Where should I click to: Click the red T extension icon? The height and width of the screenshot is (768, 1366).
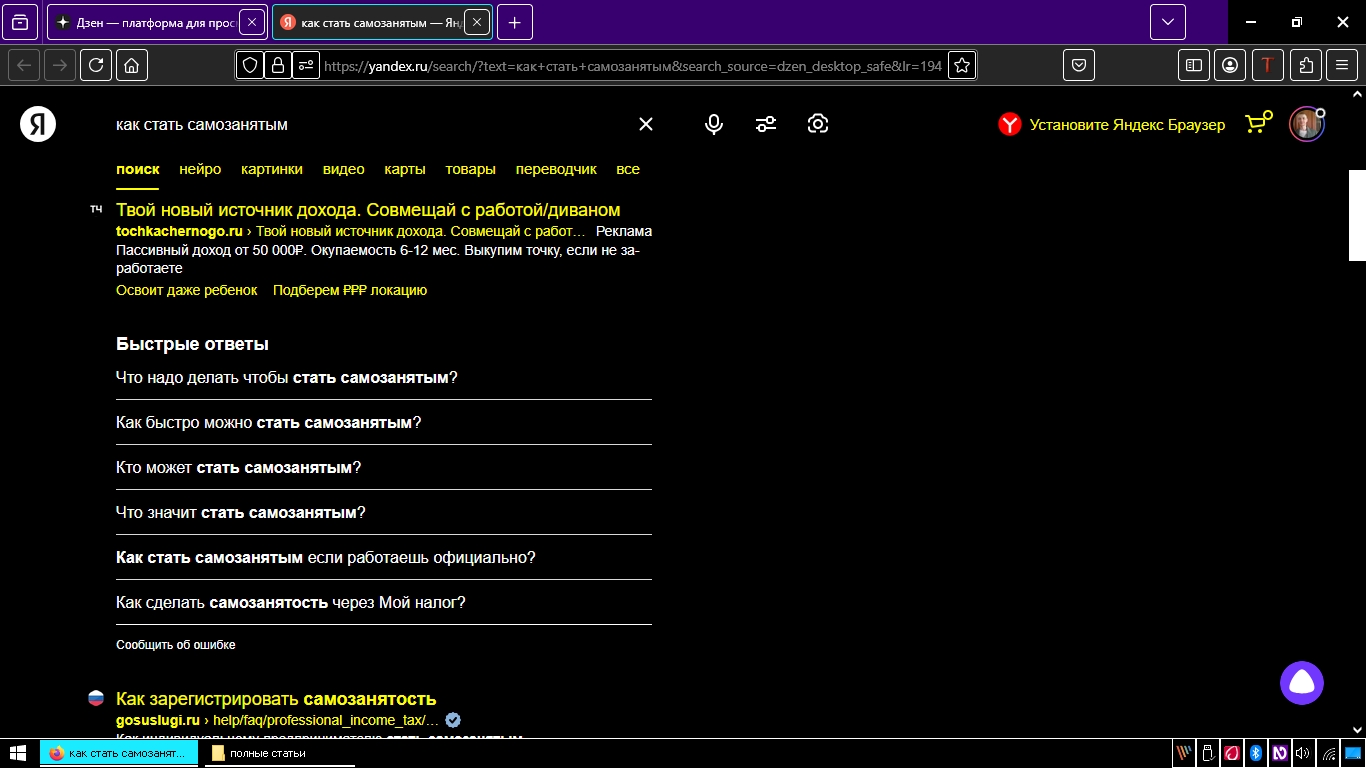[1267, 65]
